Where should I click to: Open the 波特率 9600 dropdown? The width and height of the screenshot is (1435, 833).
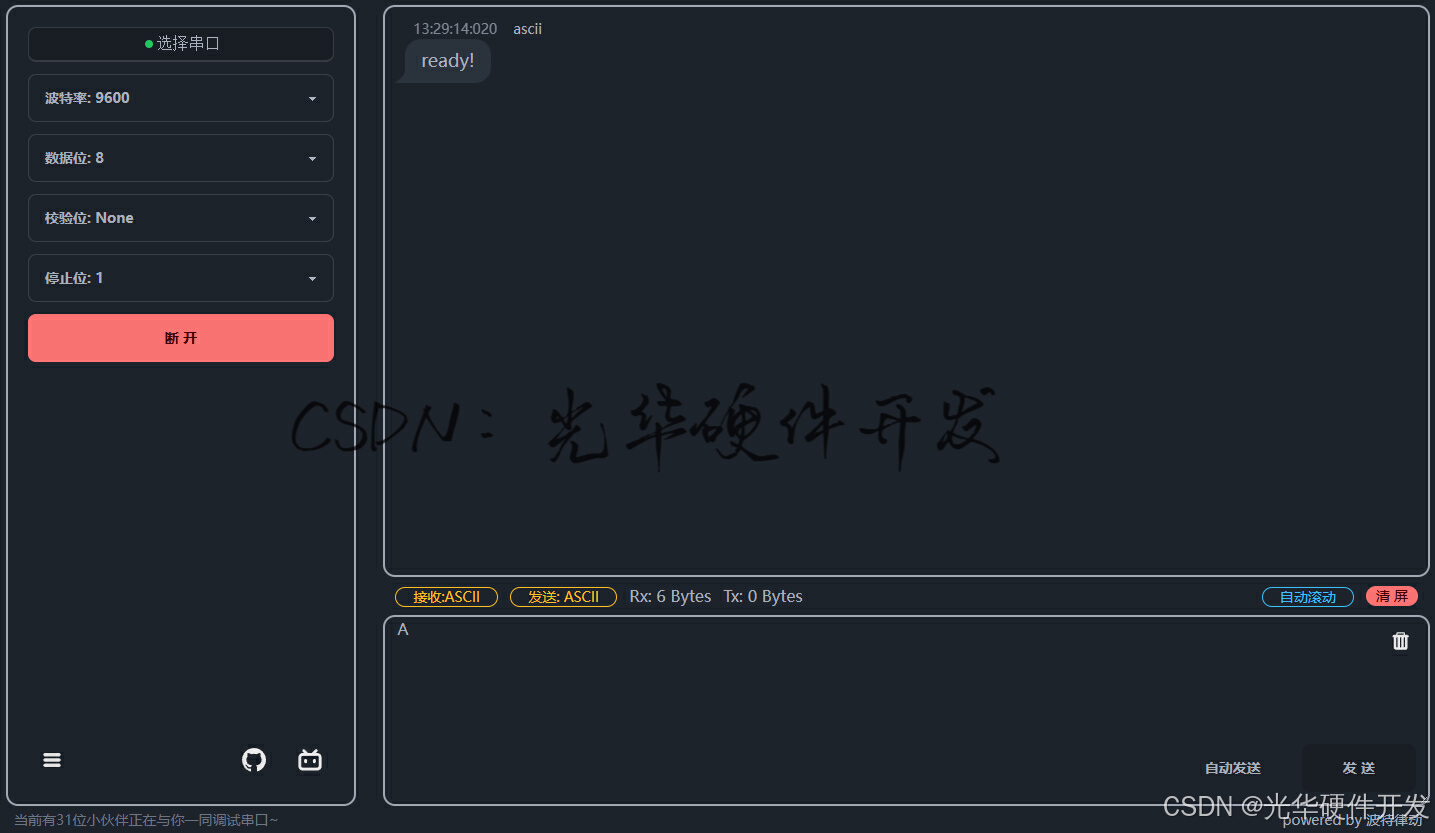(181, 98)
